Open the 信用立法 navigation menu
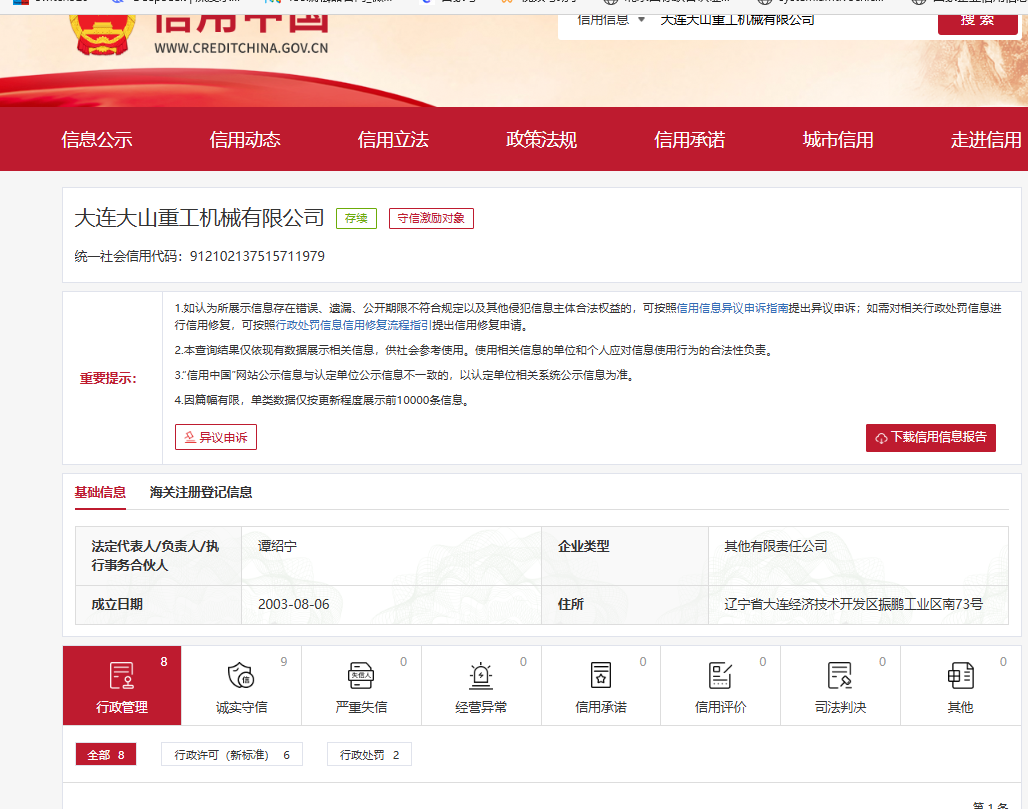Screen dimensions: 1028x809 393,140
